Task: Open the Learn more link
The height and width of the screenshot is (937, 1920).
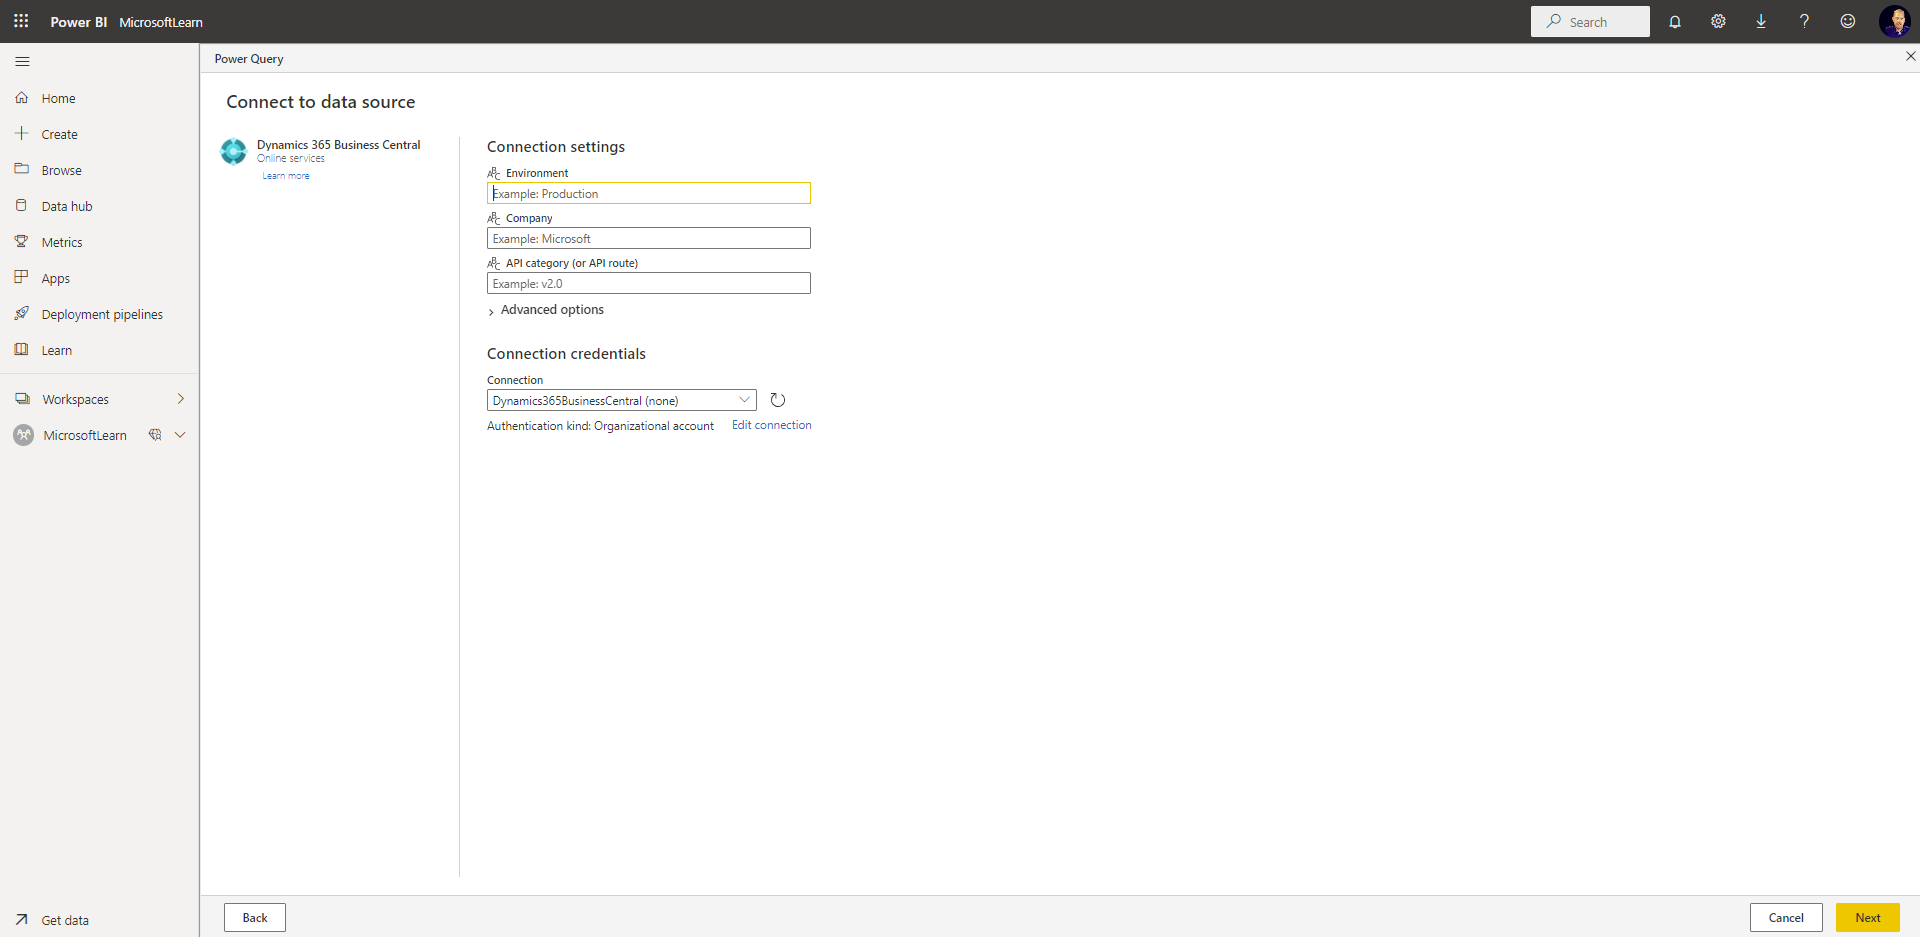Action: (x=286, y=176)
